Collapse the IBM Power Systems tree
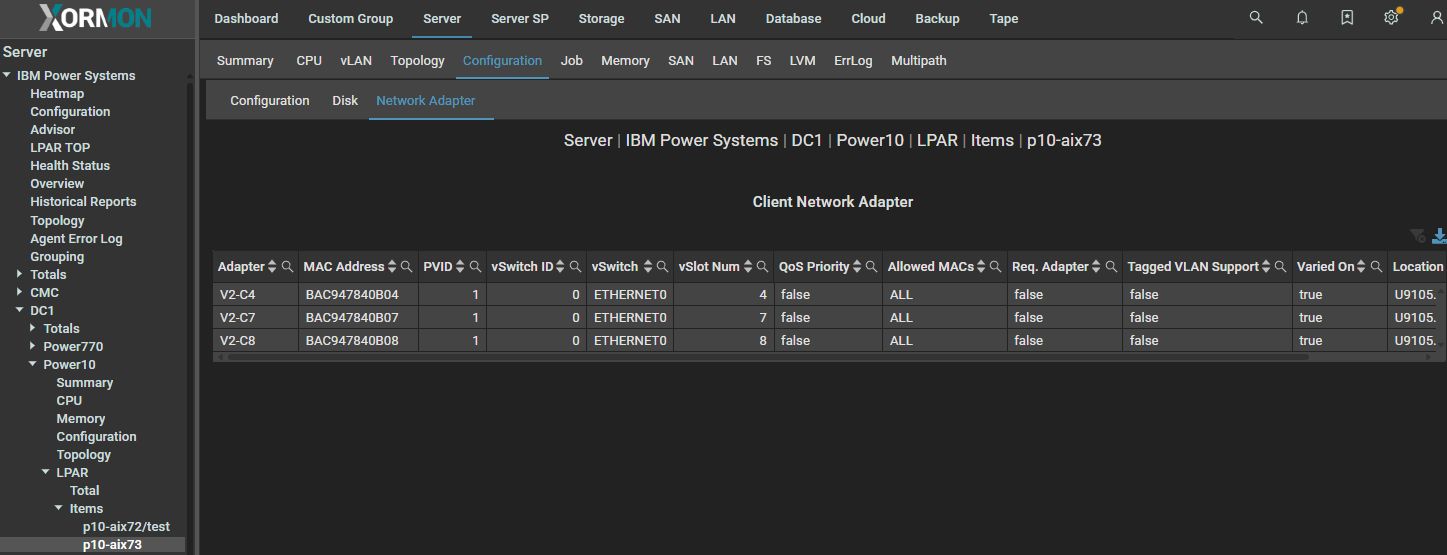This screenshot has width=1447, height=555. [7, 76]
